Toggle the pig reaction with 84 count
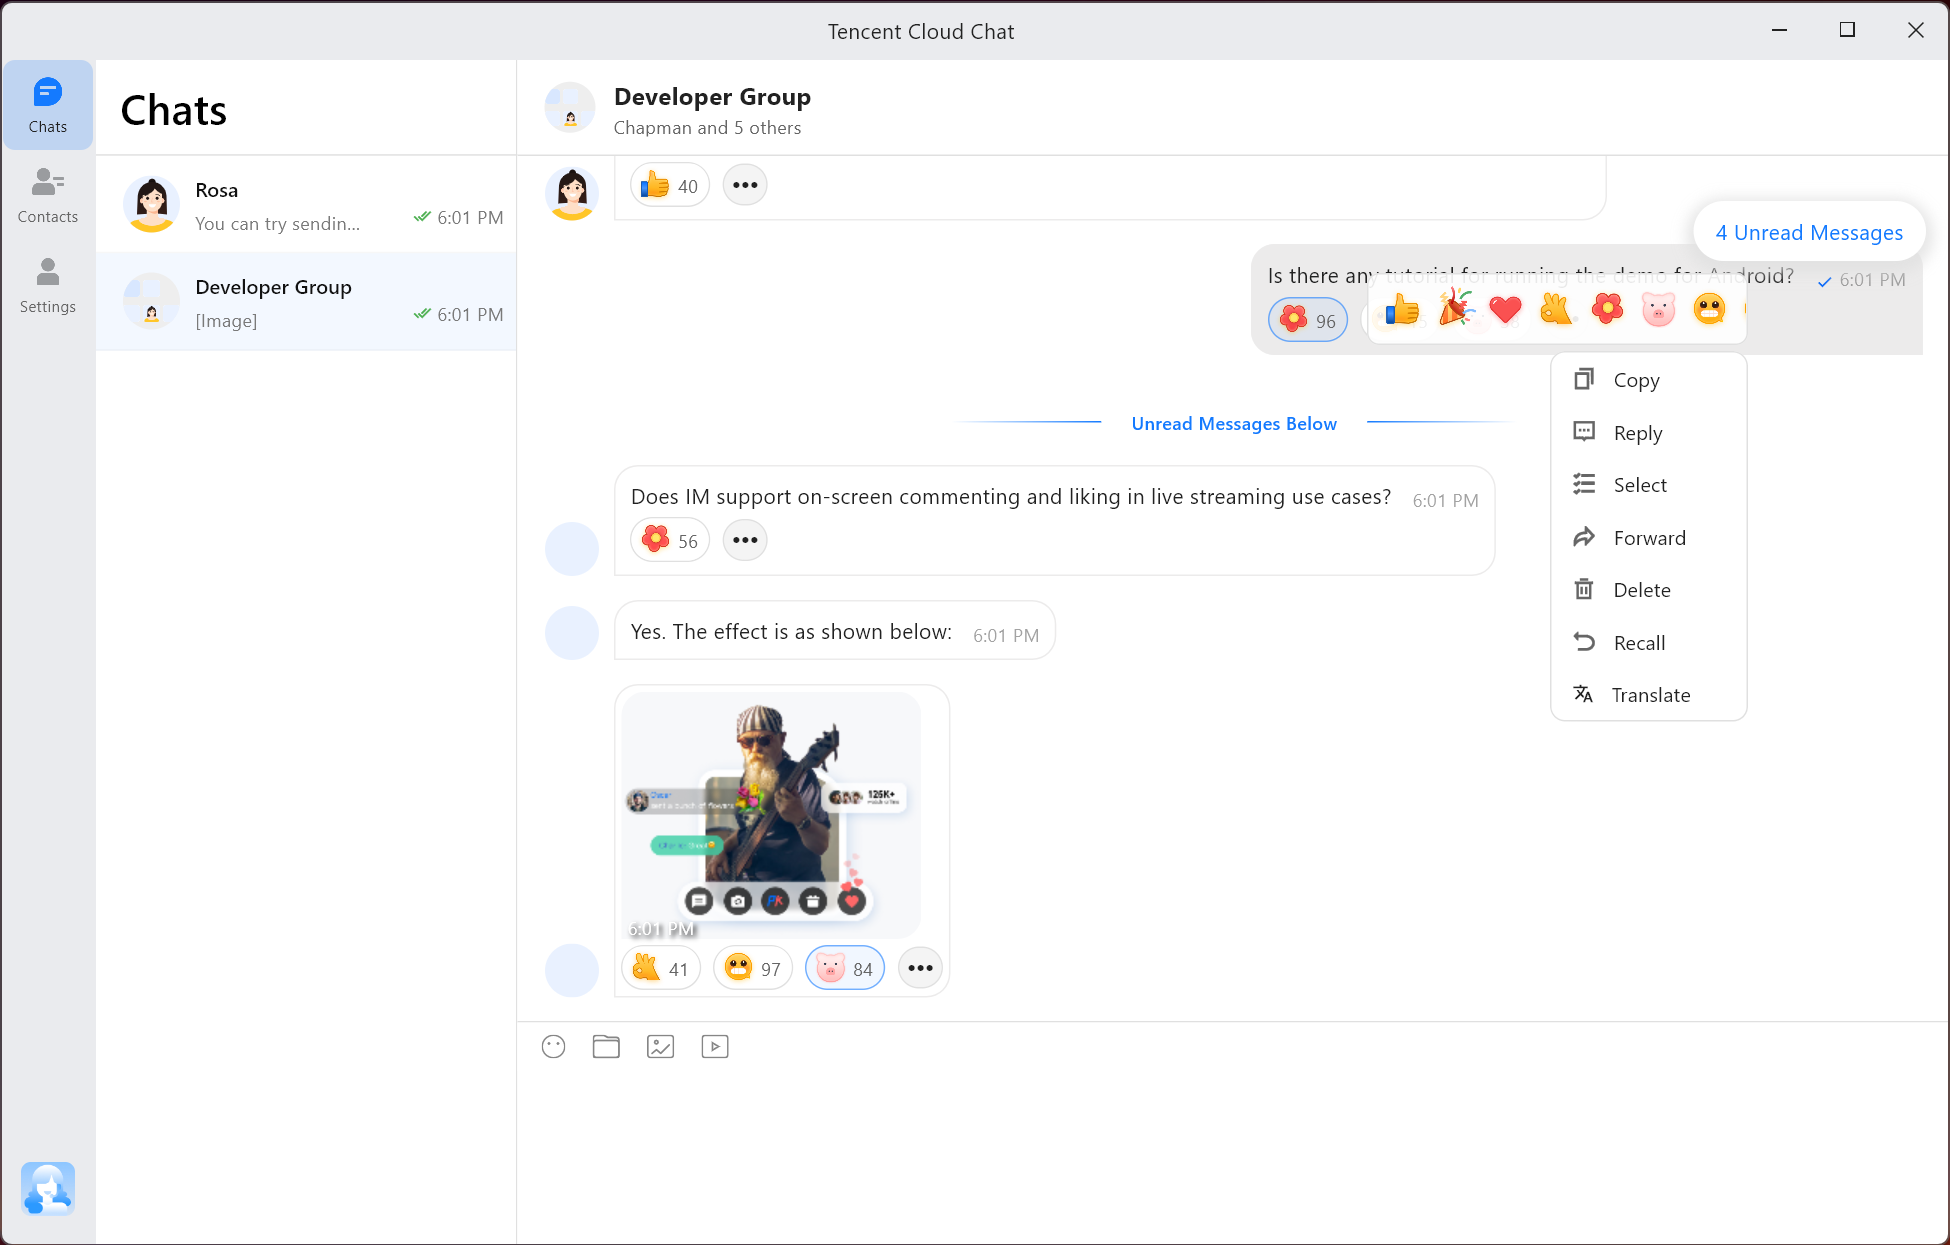Image resolution: width=1950 pixels, height=1245 pixels. (844, 968)
